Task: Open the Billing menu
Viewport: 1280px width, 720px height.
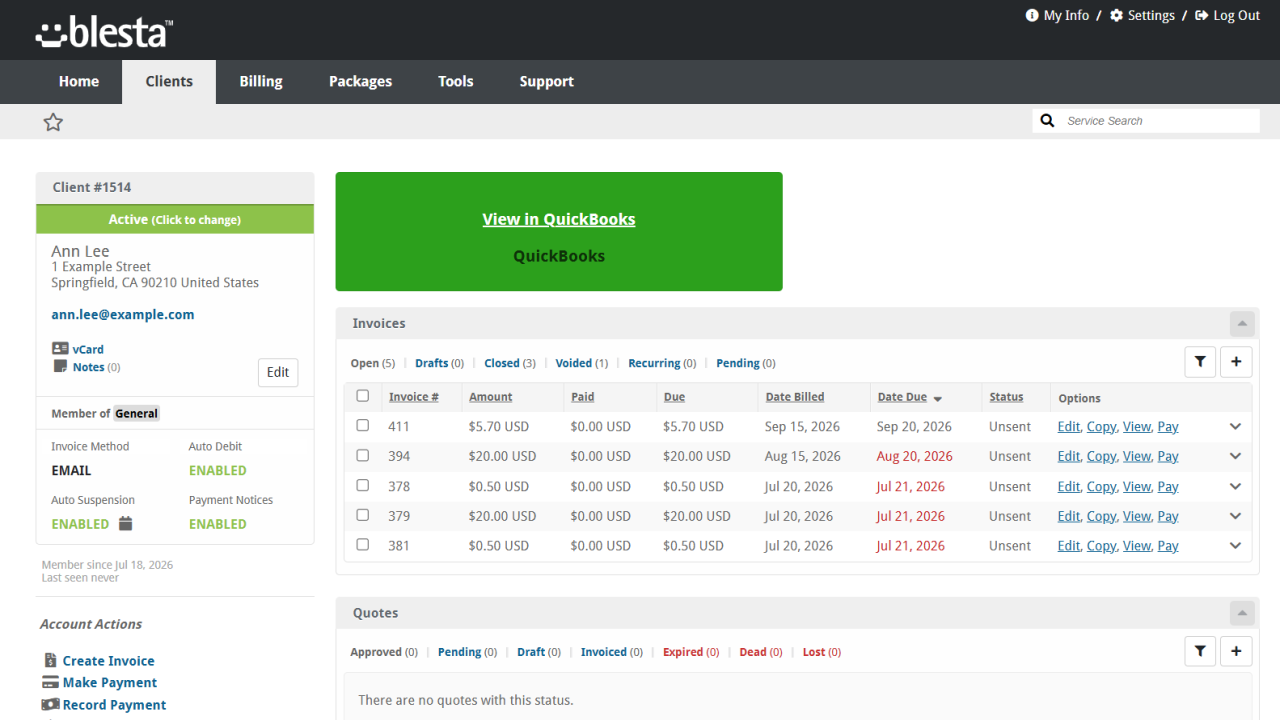Action: (x=261, y=82)
